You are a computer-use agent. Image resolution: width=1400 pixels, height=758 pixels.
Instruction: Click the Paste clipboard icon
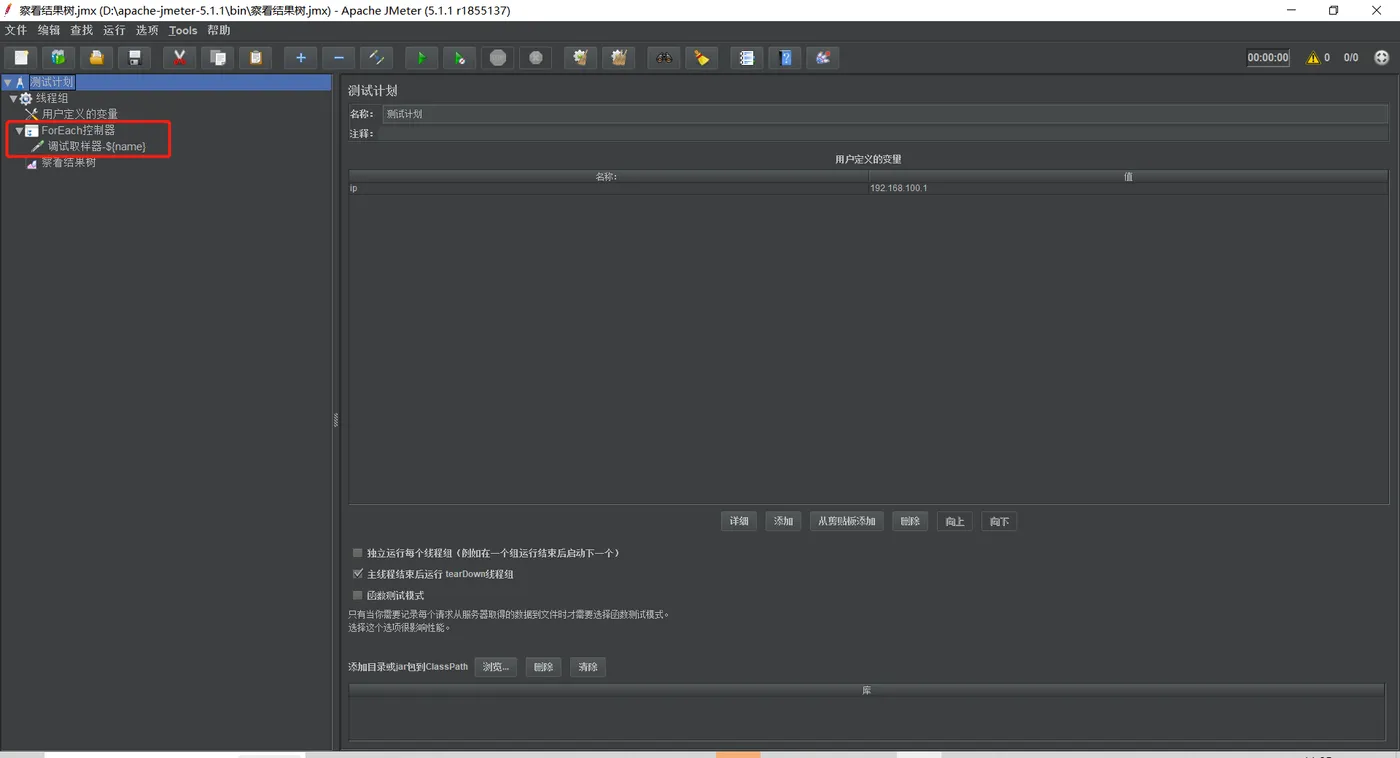(255, 58)
